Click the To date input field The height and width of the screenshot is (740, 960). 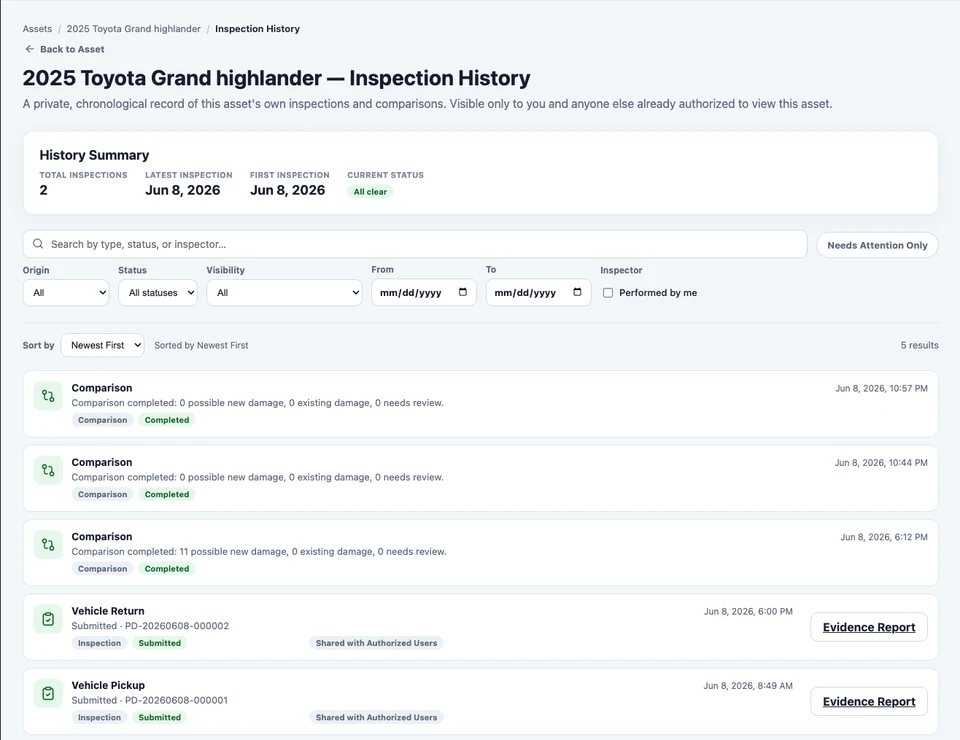[539, 293]
